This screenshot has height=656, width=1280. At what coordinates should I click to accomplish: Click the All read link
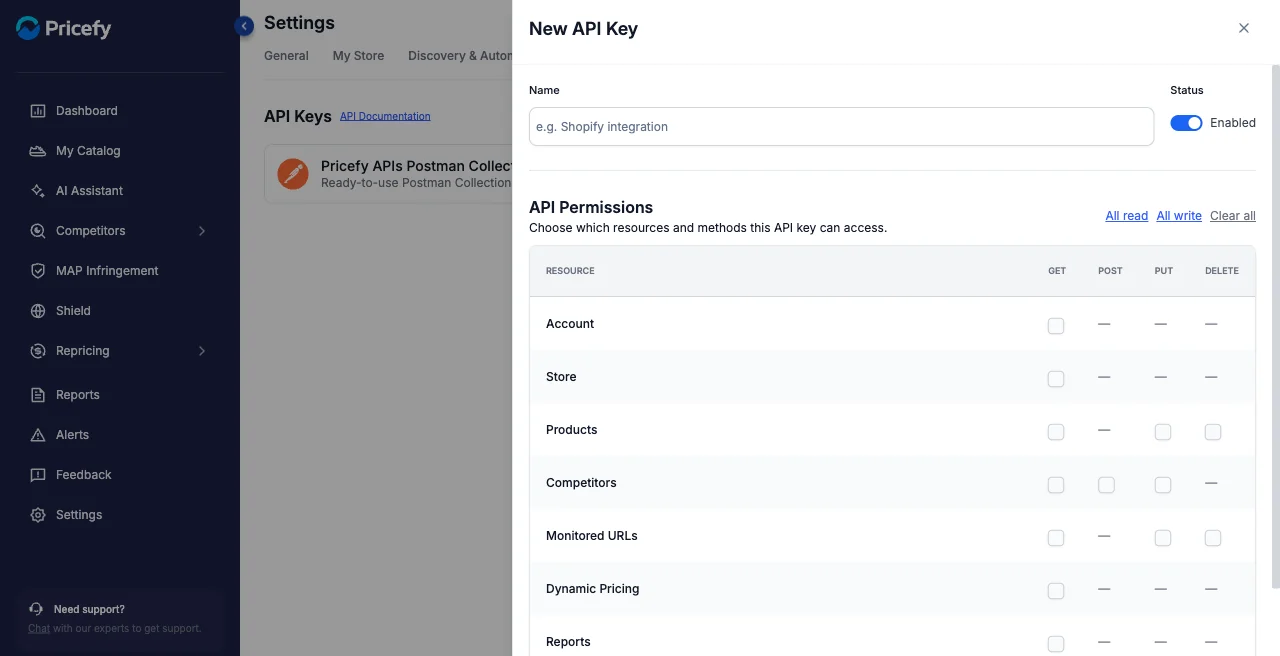coord(1126,216)
